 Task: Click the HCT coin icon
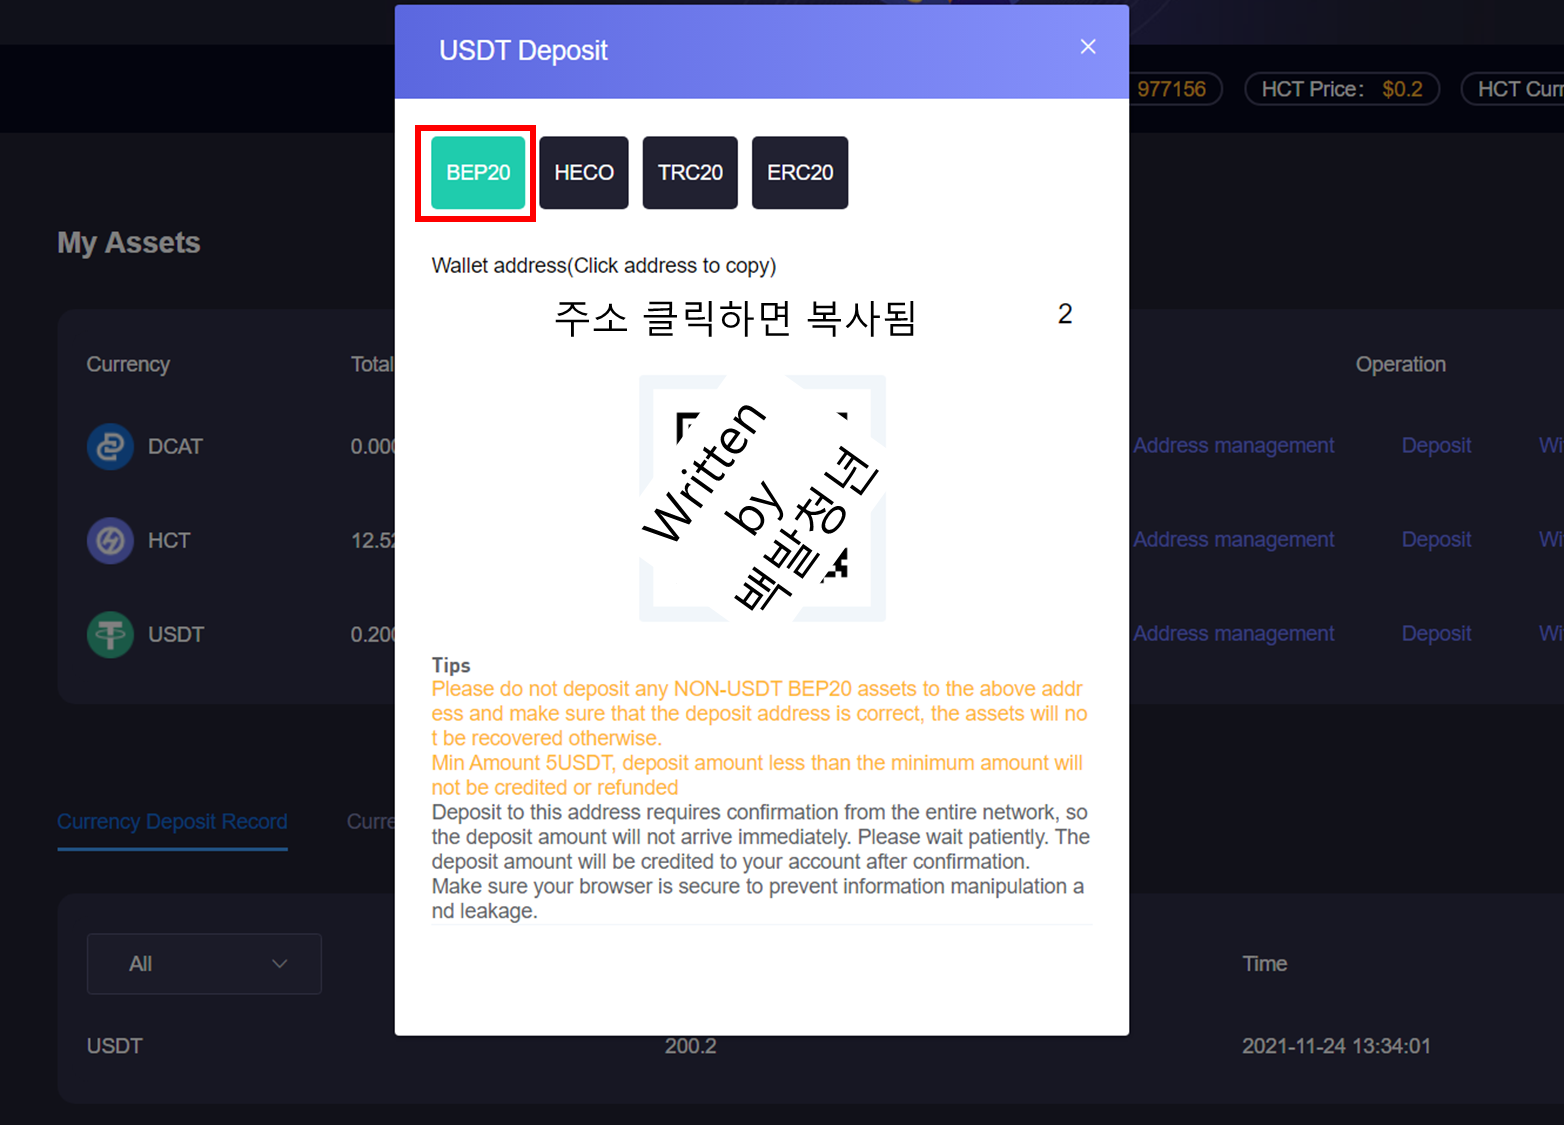(110, 540)
